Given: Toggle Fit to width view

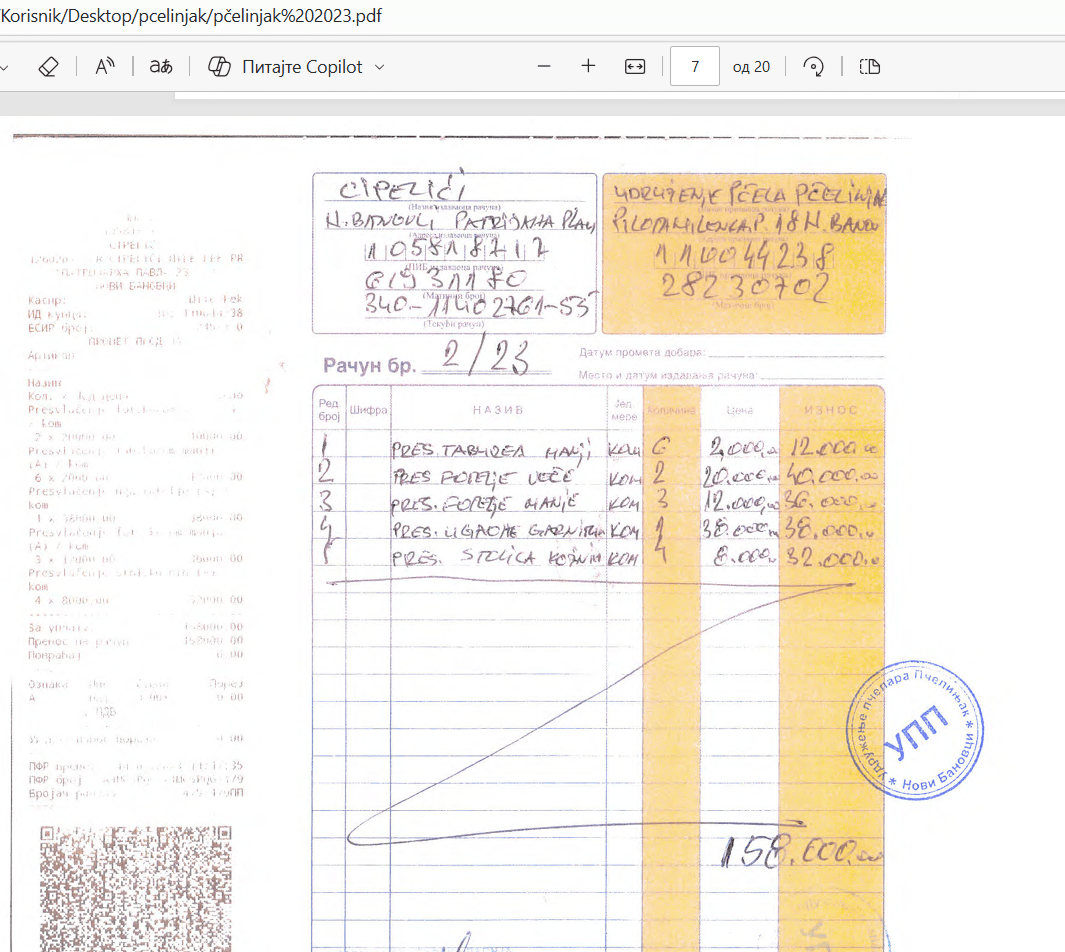Looking at the screenshot, I should tap(635, 67).
